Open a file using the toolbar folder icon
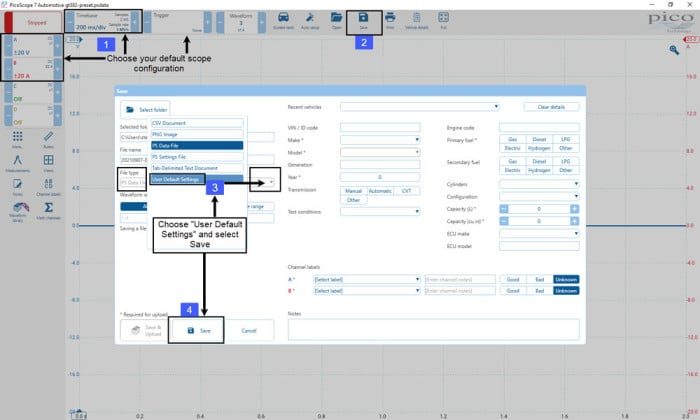Image resolution: width=700 pixels, height=420 pixels. (337, 21)
